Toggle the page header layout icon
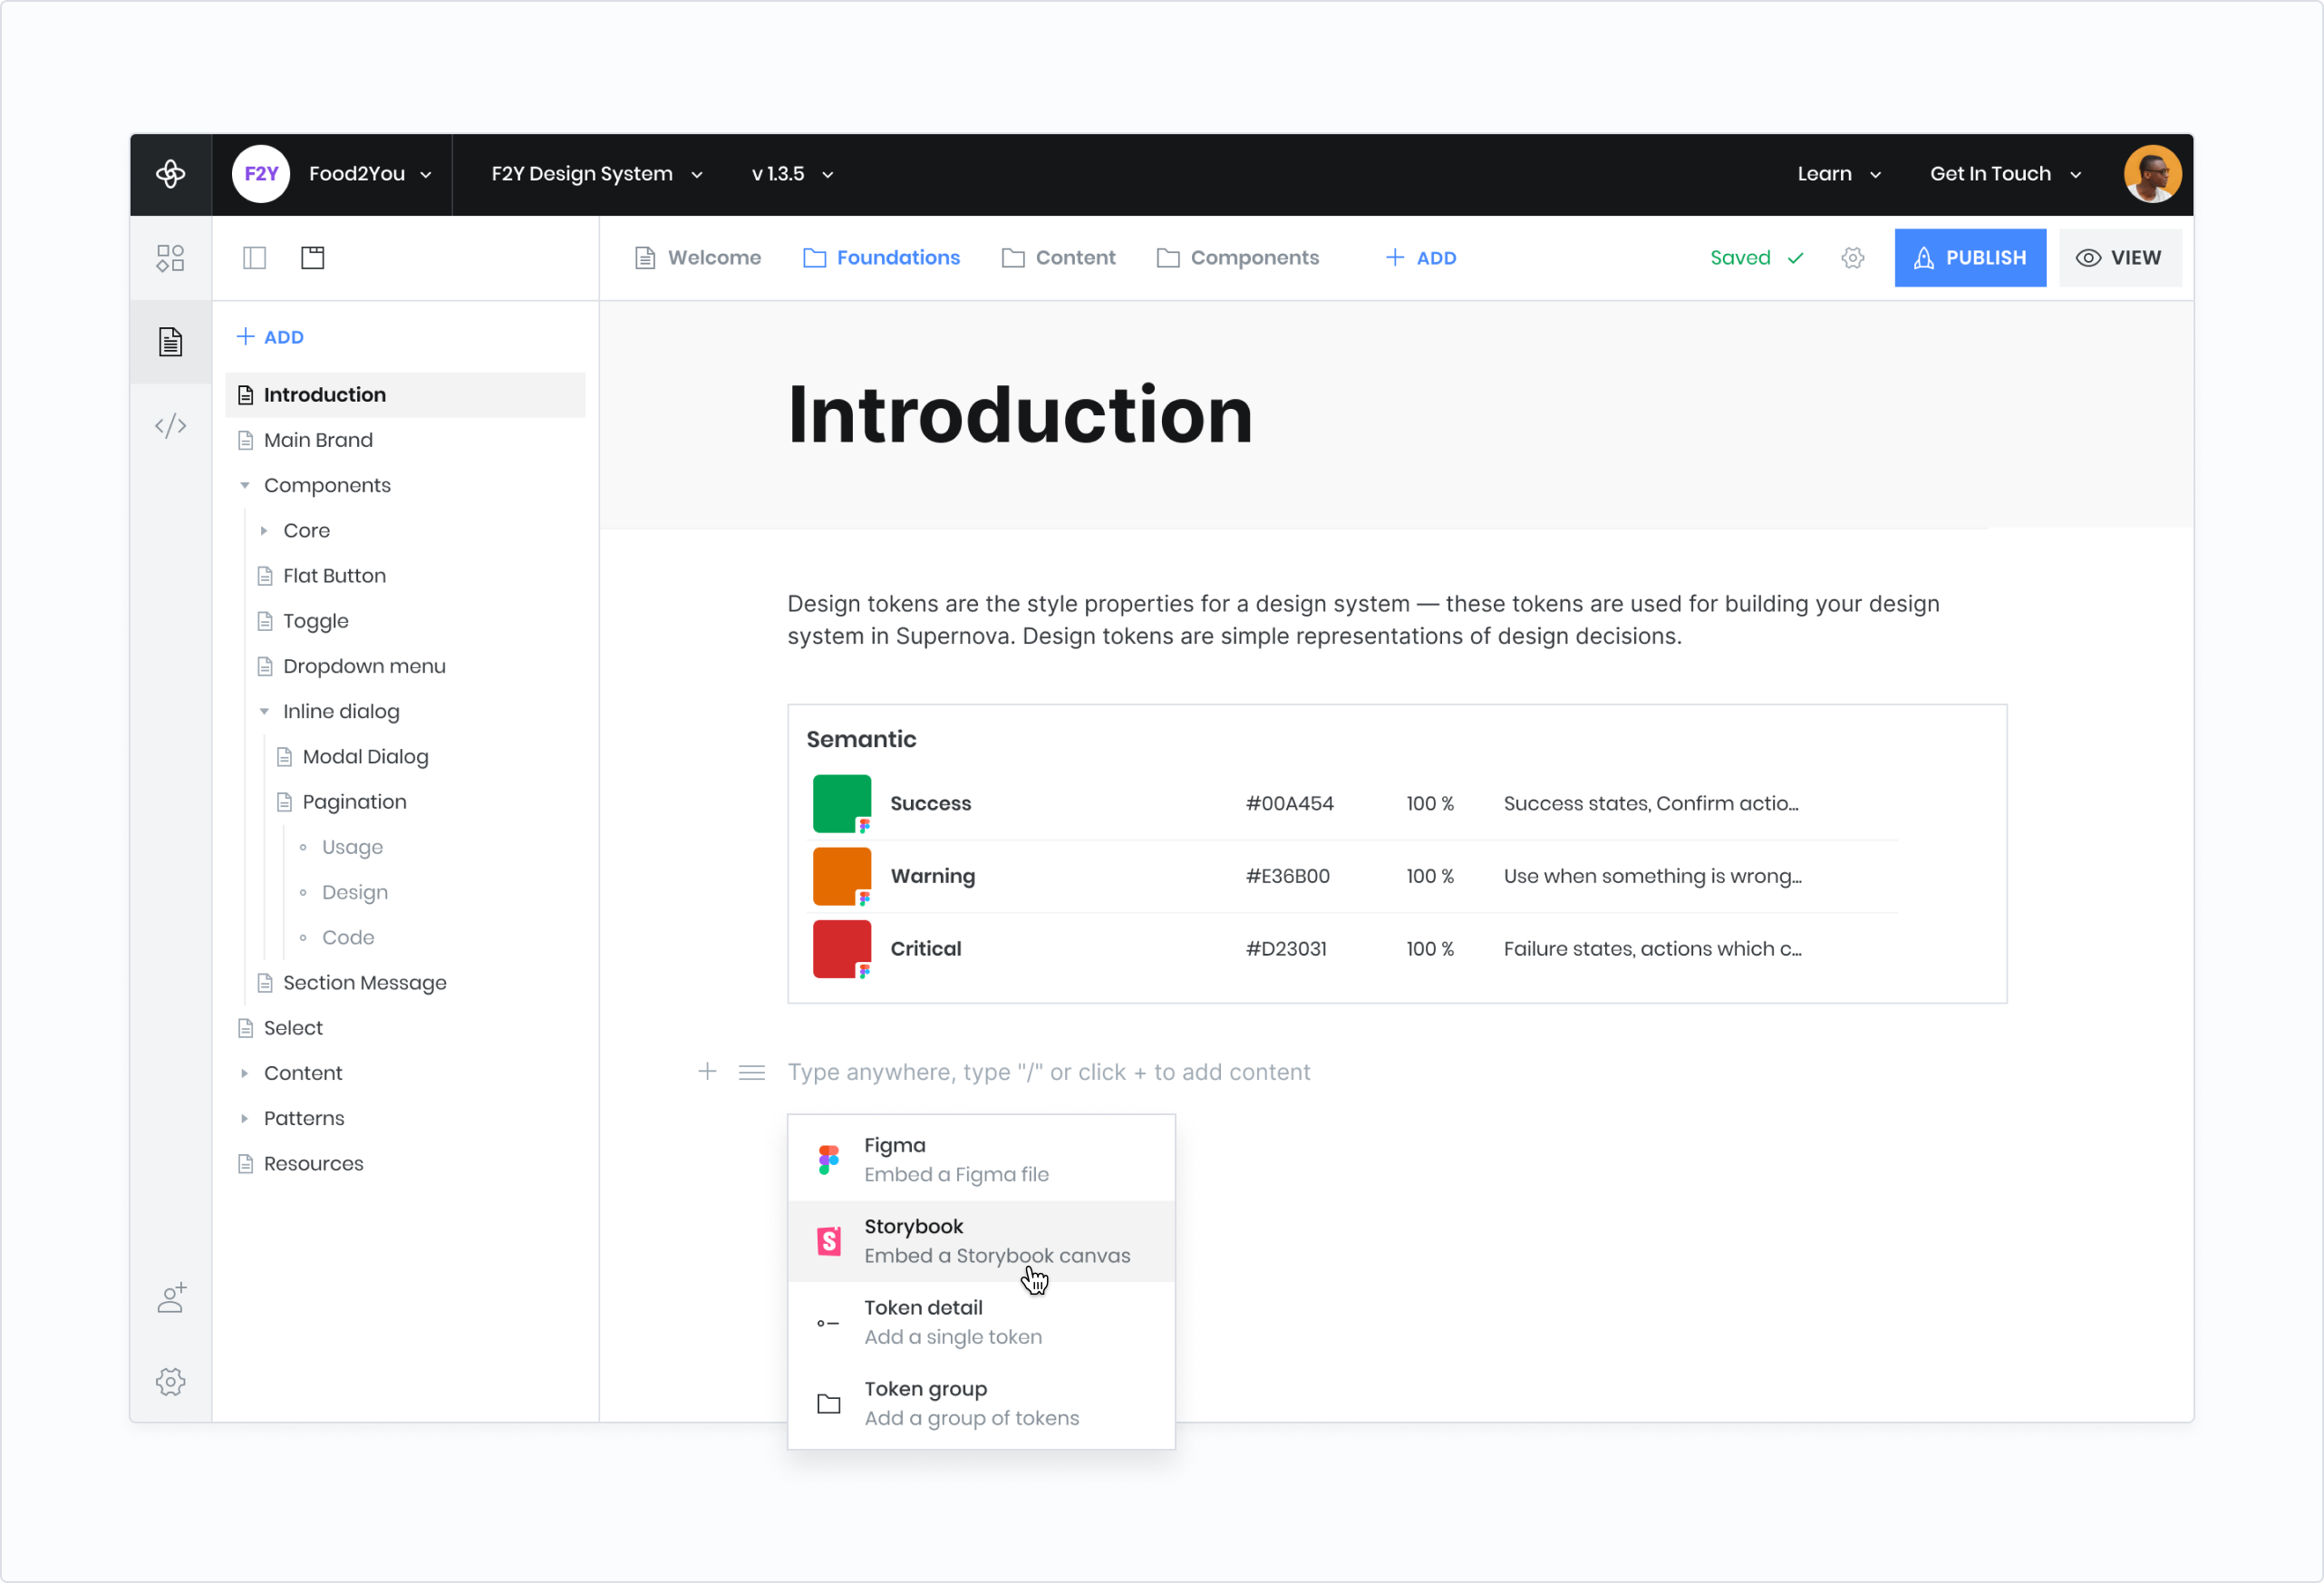 pyautogui.click(x=313, y=258)
